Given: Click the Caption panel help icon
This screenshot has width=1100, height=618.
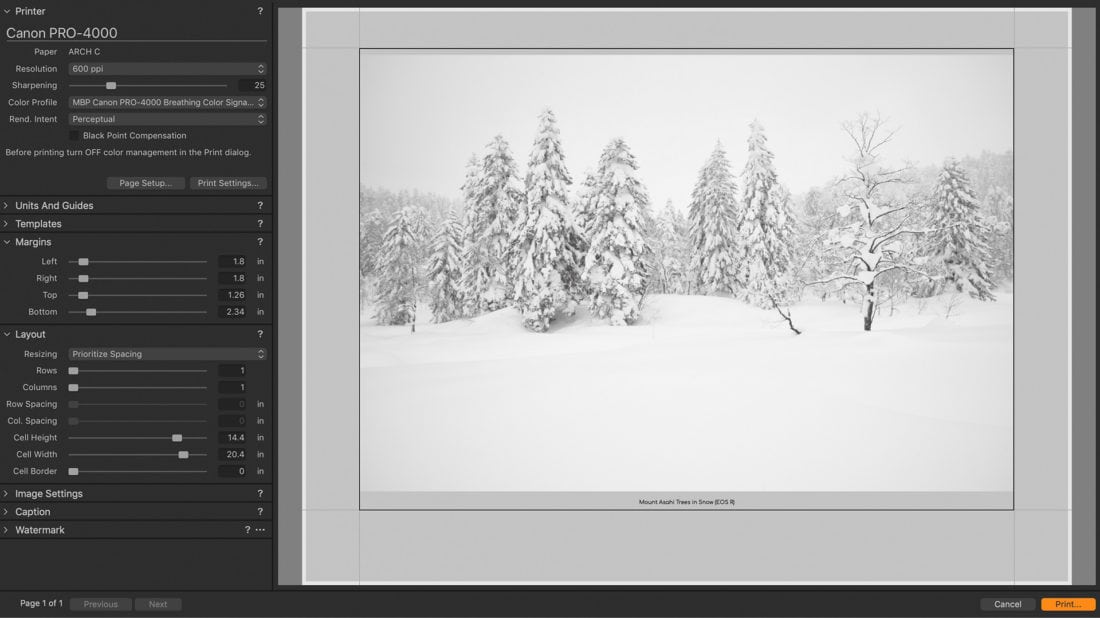Looking at the screenshot, I should (x=260, y=512).
